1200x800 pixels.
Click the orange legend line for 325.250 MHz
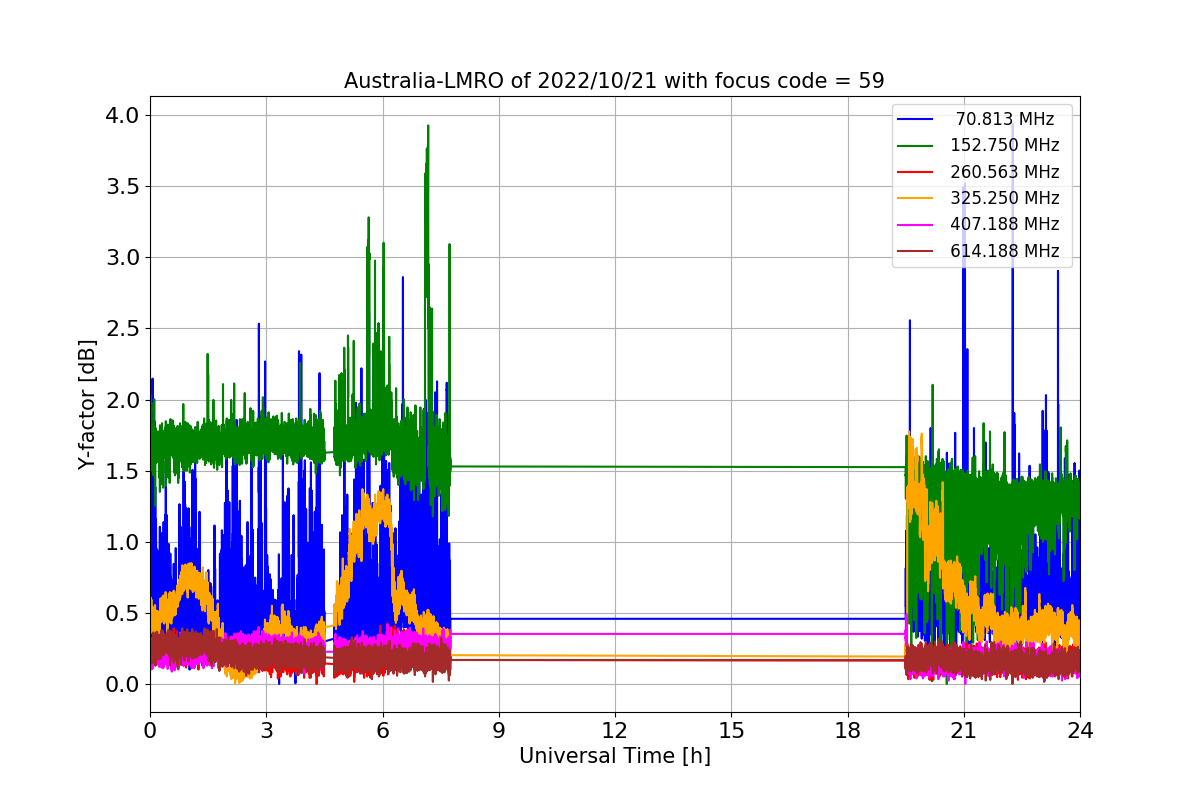click(916, 199)
